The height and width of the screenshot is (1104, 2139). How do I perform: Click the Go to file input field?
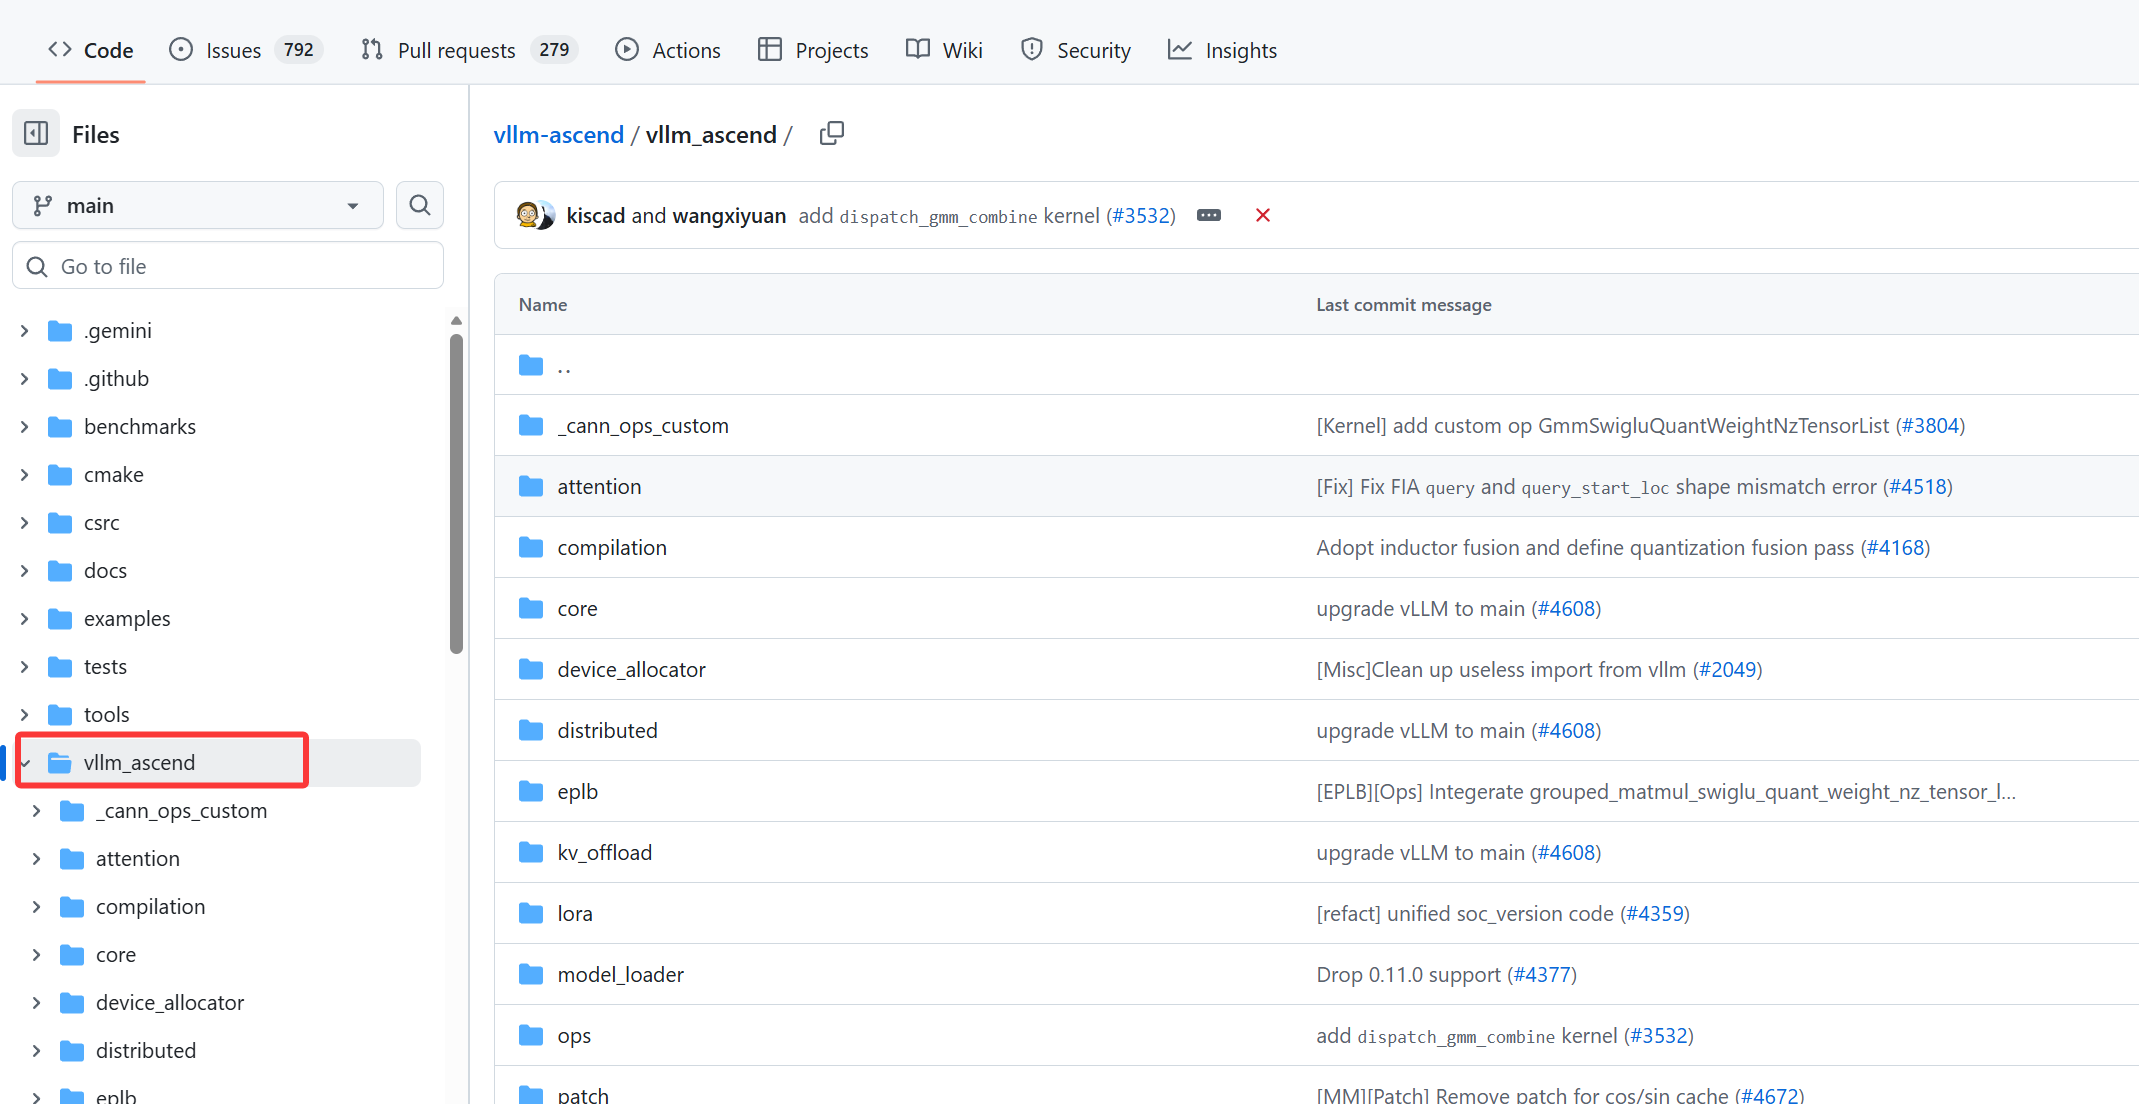(228, 265)
